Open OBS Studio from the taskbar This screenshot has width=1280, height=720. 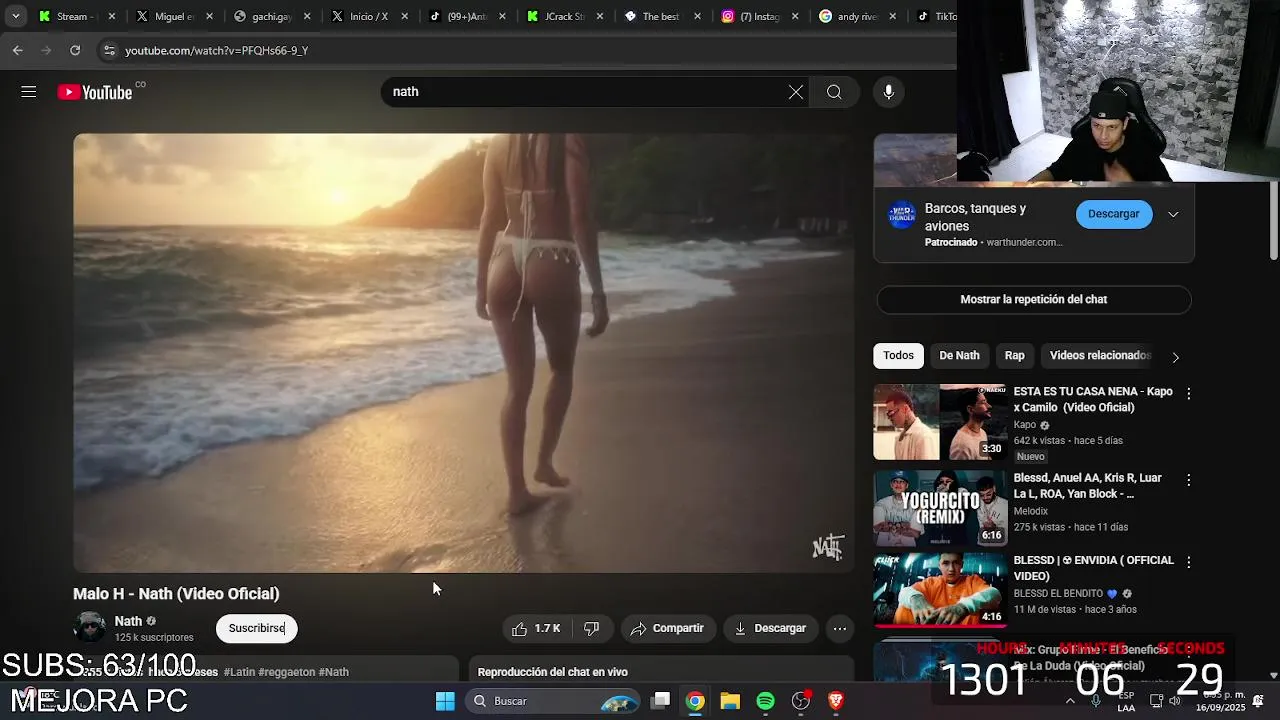click(x=800, y=701)
